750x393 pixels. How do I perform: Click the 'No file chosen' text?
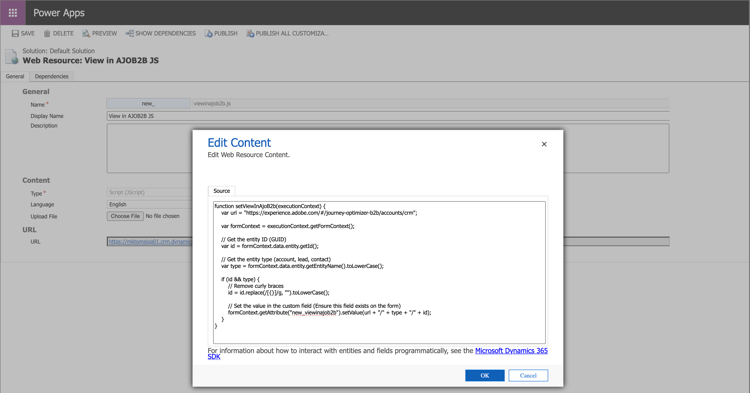(163, 216)
